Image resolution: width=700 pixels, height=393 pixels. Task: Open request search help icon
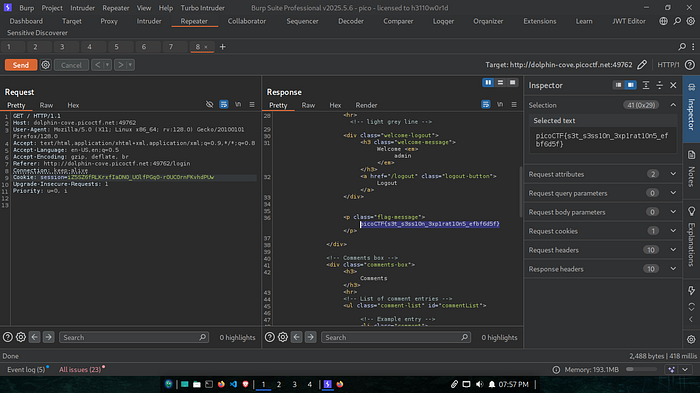click(x=8, y=337)
